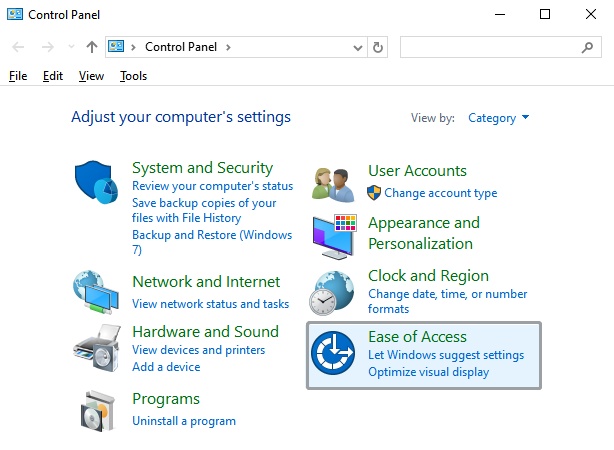Open the Ease of Access heading
This screenshot has height=450, width=614.
[417, 337]
